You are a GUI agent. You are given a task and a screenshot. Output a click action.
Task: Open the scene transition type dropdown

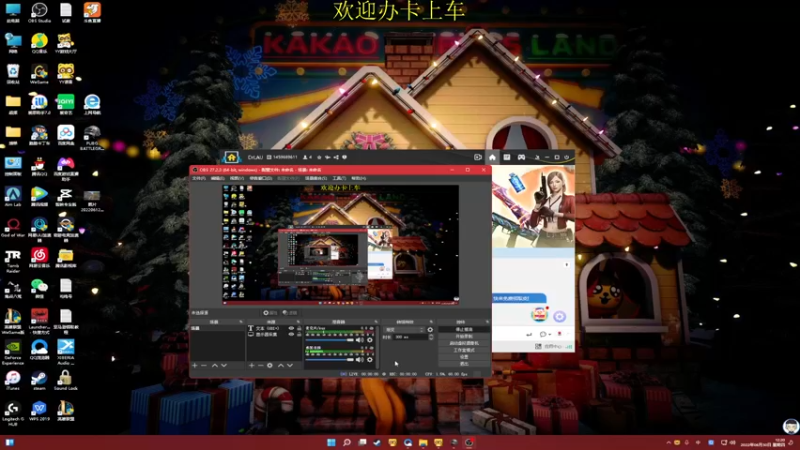point(404,330)
